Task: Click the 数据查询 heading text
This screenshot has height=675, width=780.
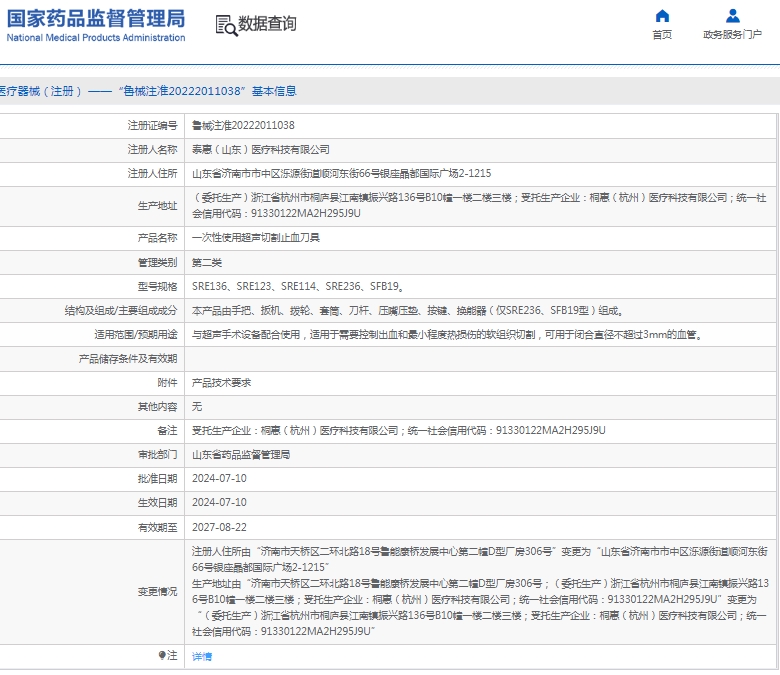Action: [267, 23]
